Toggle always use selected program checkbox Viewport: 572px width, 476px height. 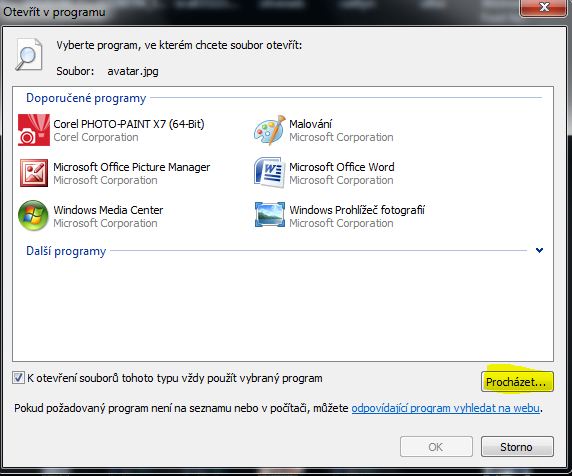point(18,378)
